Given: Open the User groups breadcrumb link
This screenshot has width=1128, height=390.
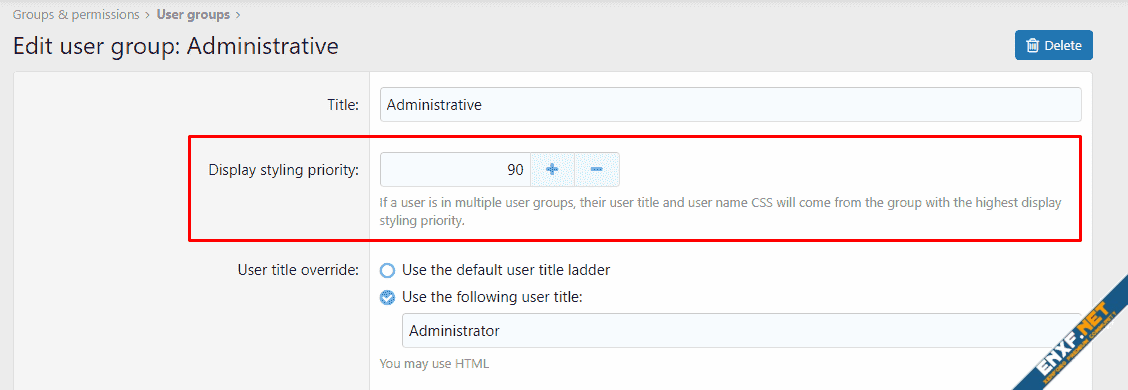Looking at the screenshot, I should pyautogui.click(x=194, y=14).
